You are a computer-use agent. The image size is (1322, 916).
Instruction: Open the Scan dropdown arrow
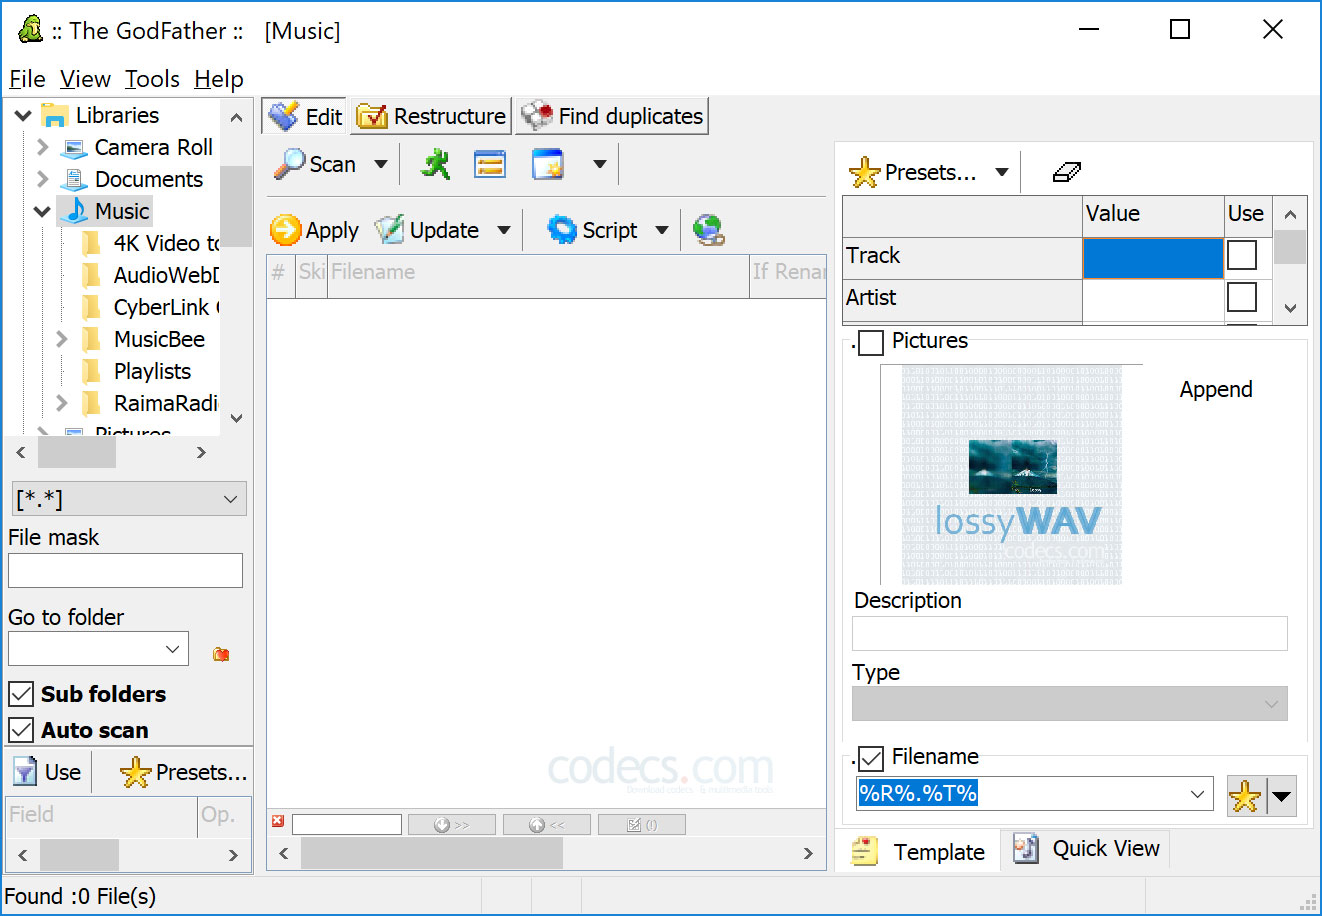point(380,164)
